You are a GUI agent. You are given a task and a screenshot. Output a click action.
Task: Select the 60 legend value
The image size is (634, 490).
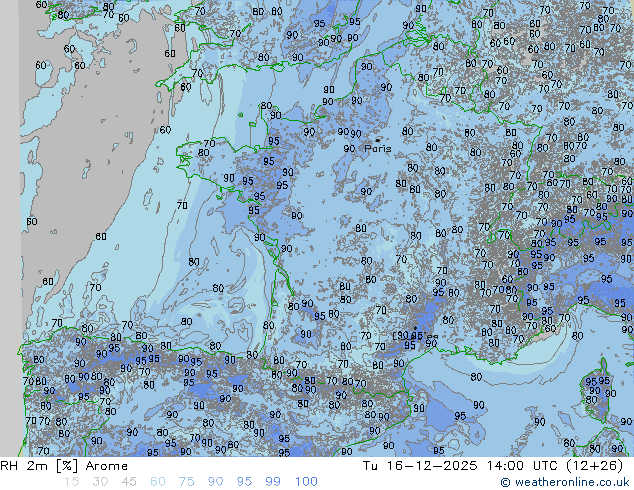[x=158, y=482]
